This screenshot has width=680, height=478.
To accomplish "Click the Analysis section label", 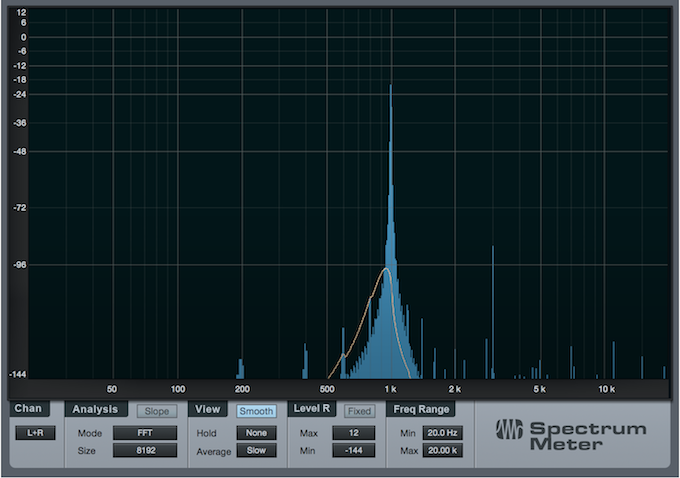I will tap(95, 409).
